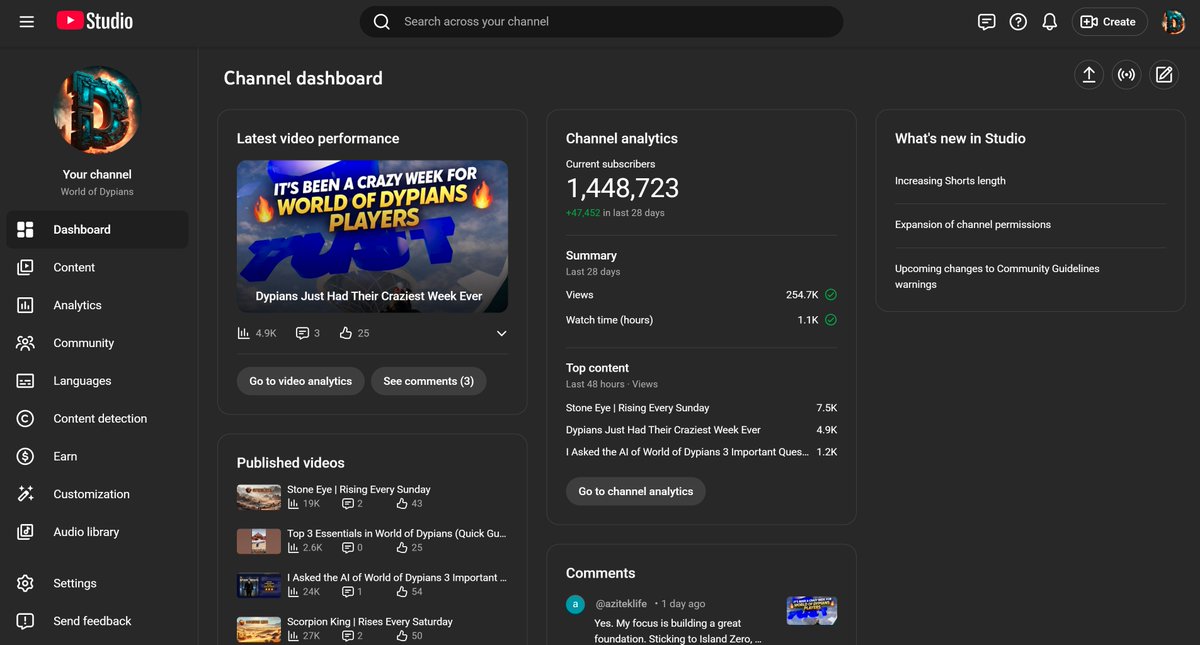Click the YouTube Studio logo
1200x645 pixels.
coord(95,21)
